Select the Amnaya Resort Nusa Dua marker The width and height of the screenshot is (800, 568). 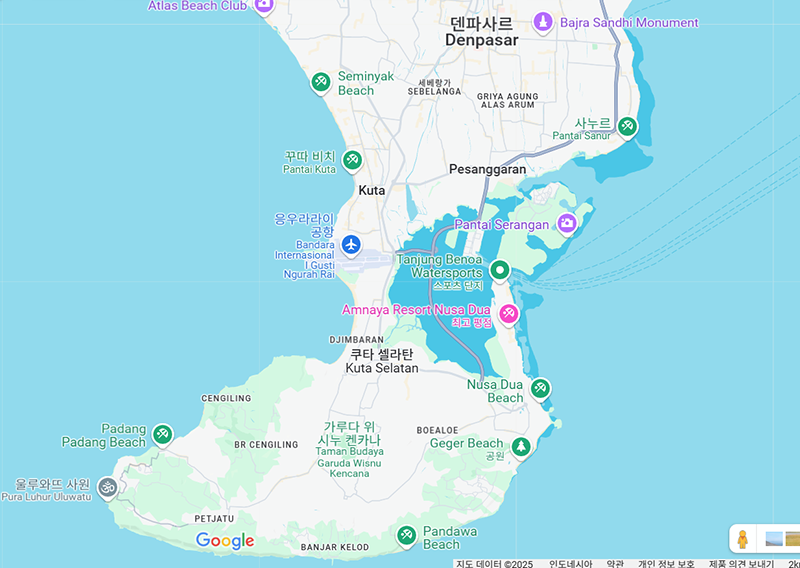click(x=508, y=315)
